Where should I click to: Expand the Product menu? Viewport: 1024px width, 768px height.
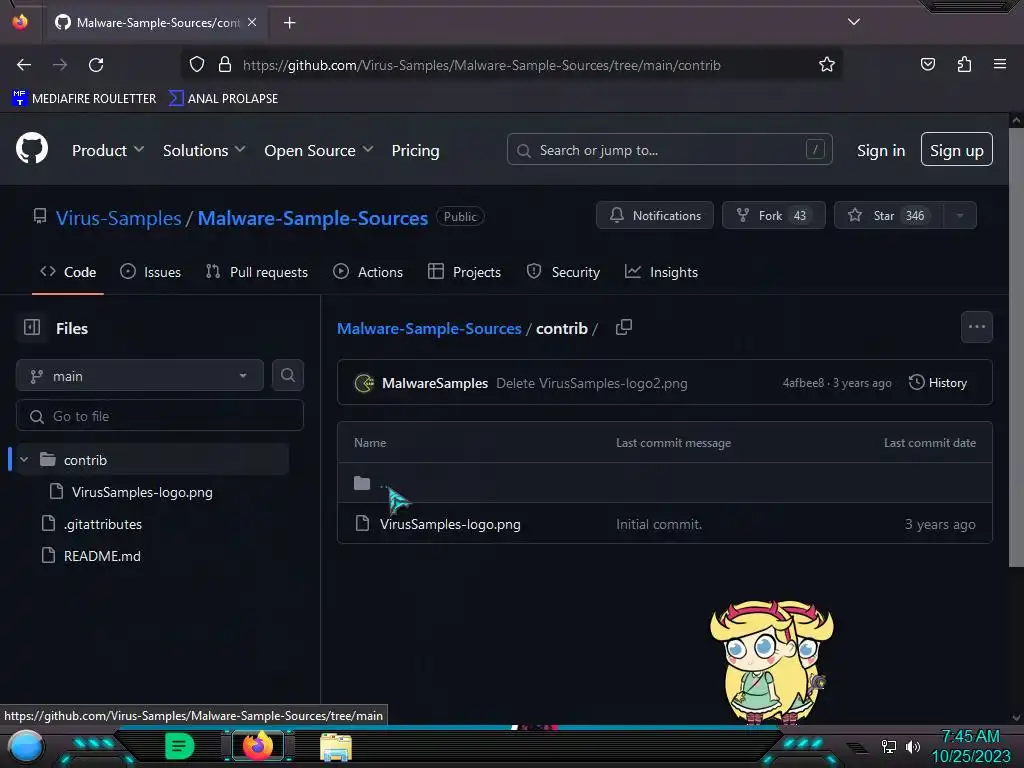coord(108,150)
